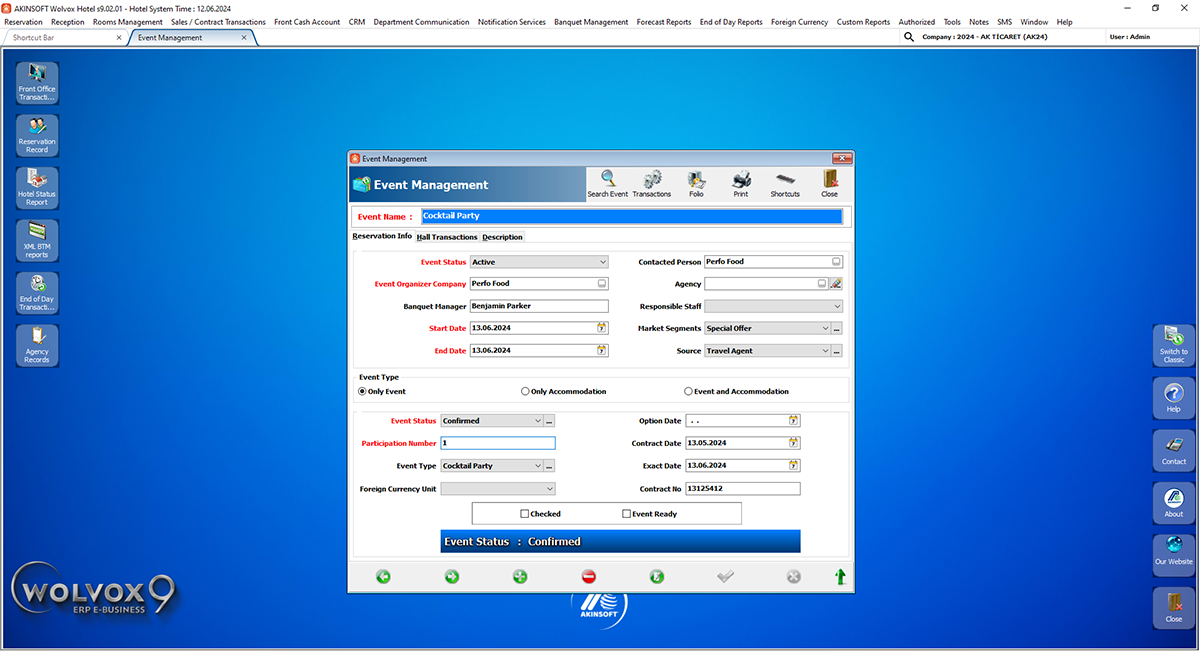Open Contract Date calendar picker
The width and height of the screenshot is (1200, 653).
coord(794,443)
